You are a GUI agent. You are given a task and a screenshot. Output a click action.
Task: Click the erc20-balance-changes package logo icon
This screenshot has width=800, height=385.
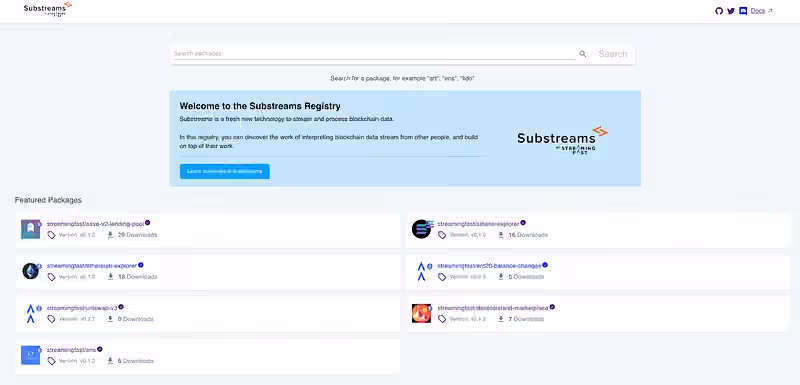coord(421,271)
